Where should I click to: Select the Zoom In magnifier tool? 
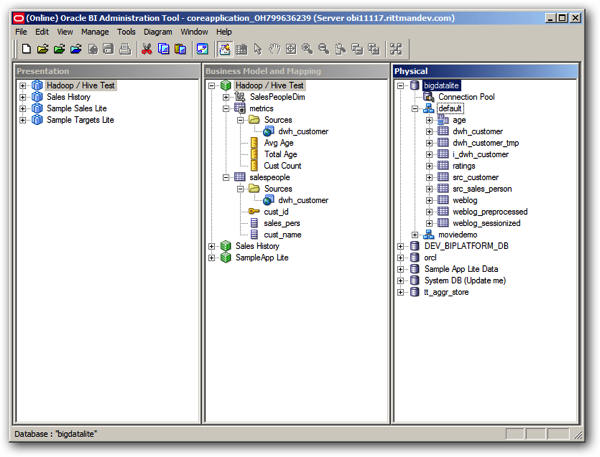point(307,49)
